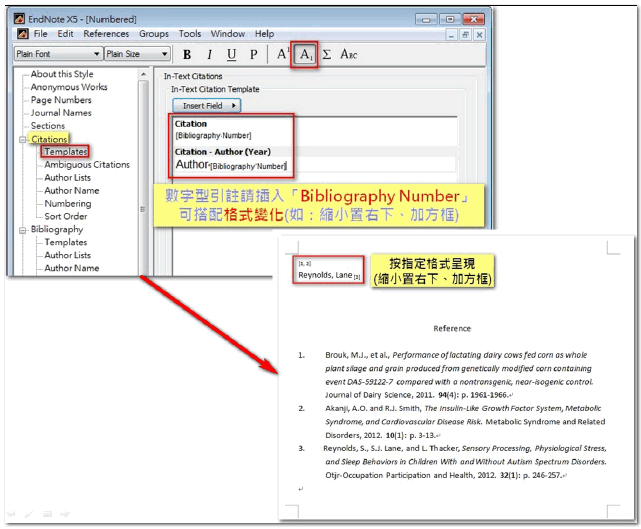Click the Author (Year) template field

315,165
